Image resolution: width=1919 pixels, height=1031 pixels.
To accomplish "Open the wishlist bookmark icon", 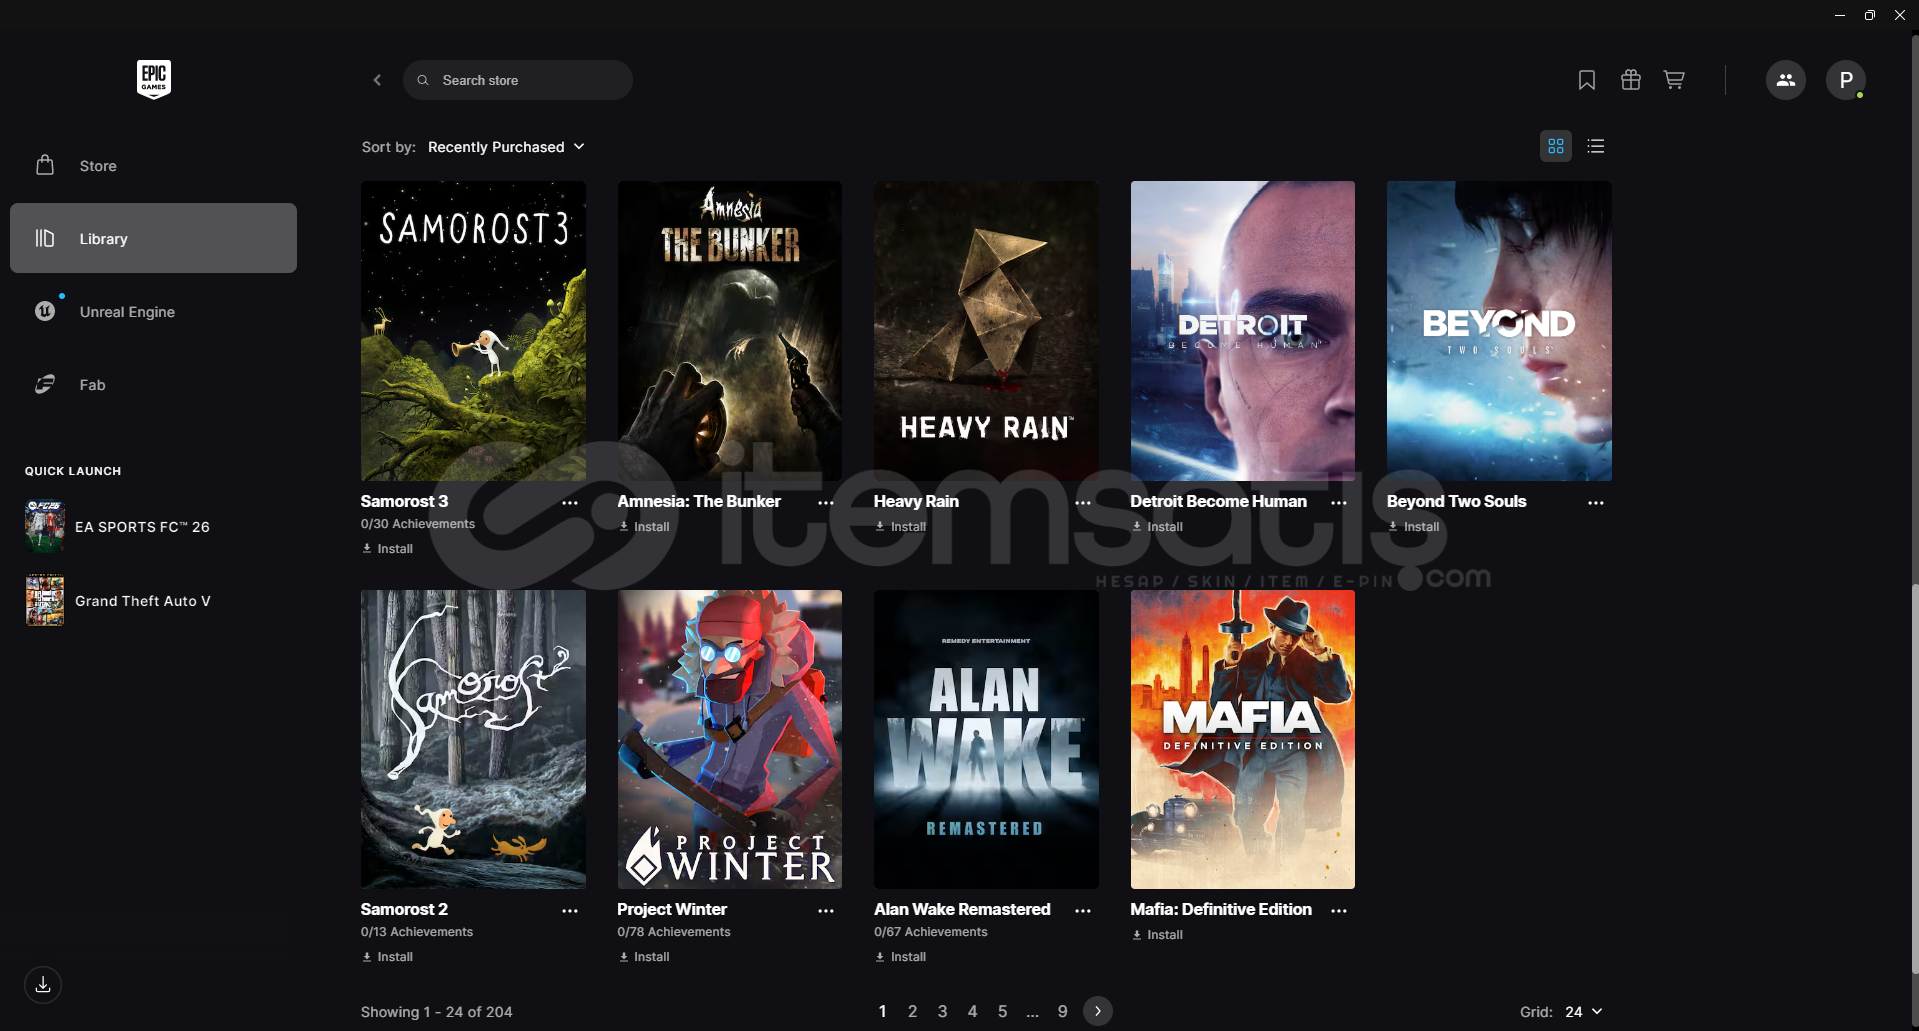I will click(1587, 80).
